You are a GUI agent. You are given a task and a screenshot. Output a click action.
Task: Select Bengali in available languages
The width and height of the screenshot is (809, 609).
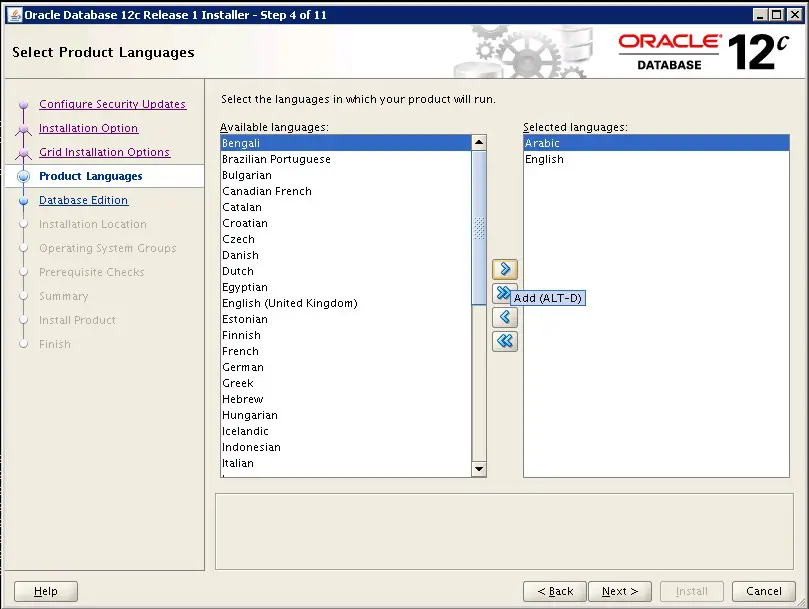click(x=346, y=143)
